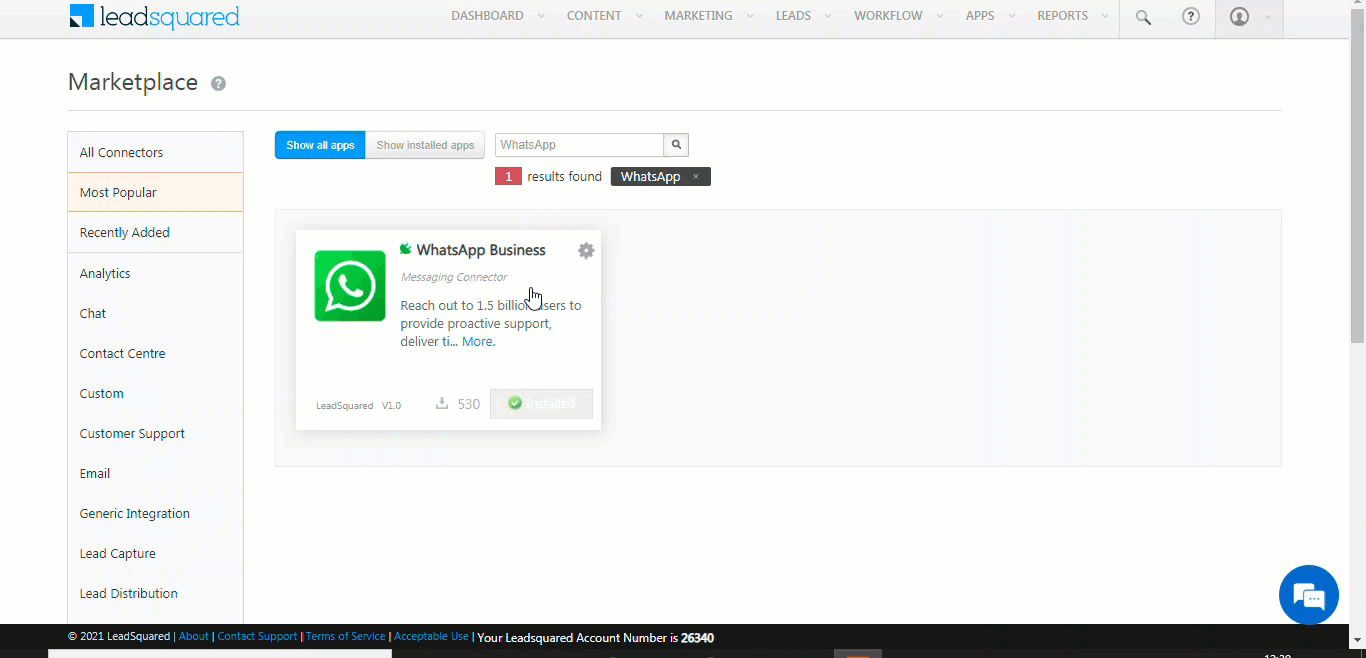Open the DASHBOARD menu
The height and width of the screenshot is (658, 1366).
pyautogui.click(x=487, y=16)
